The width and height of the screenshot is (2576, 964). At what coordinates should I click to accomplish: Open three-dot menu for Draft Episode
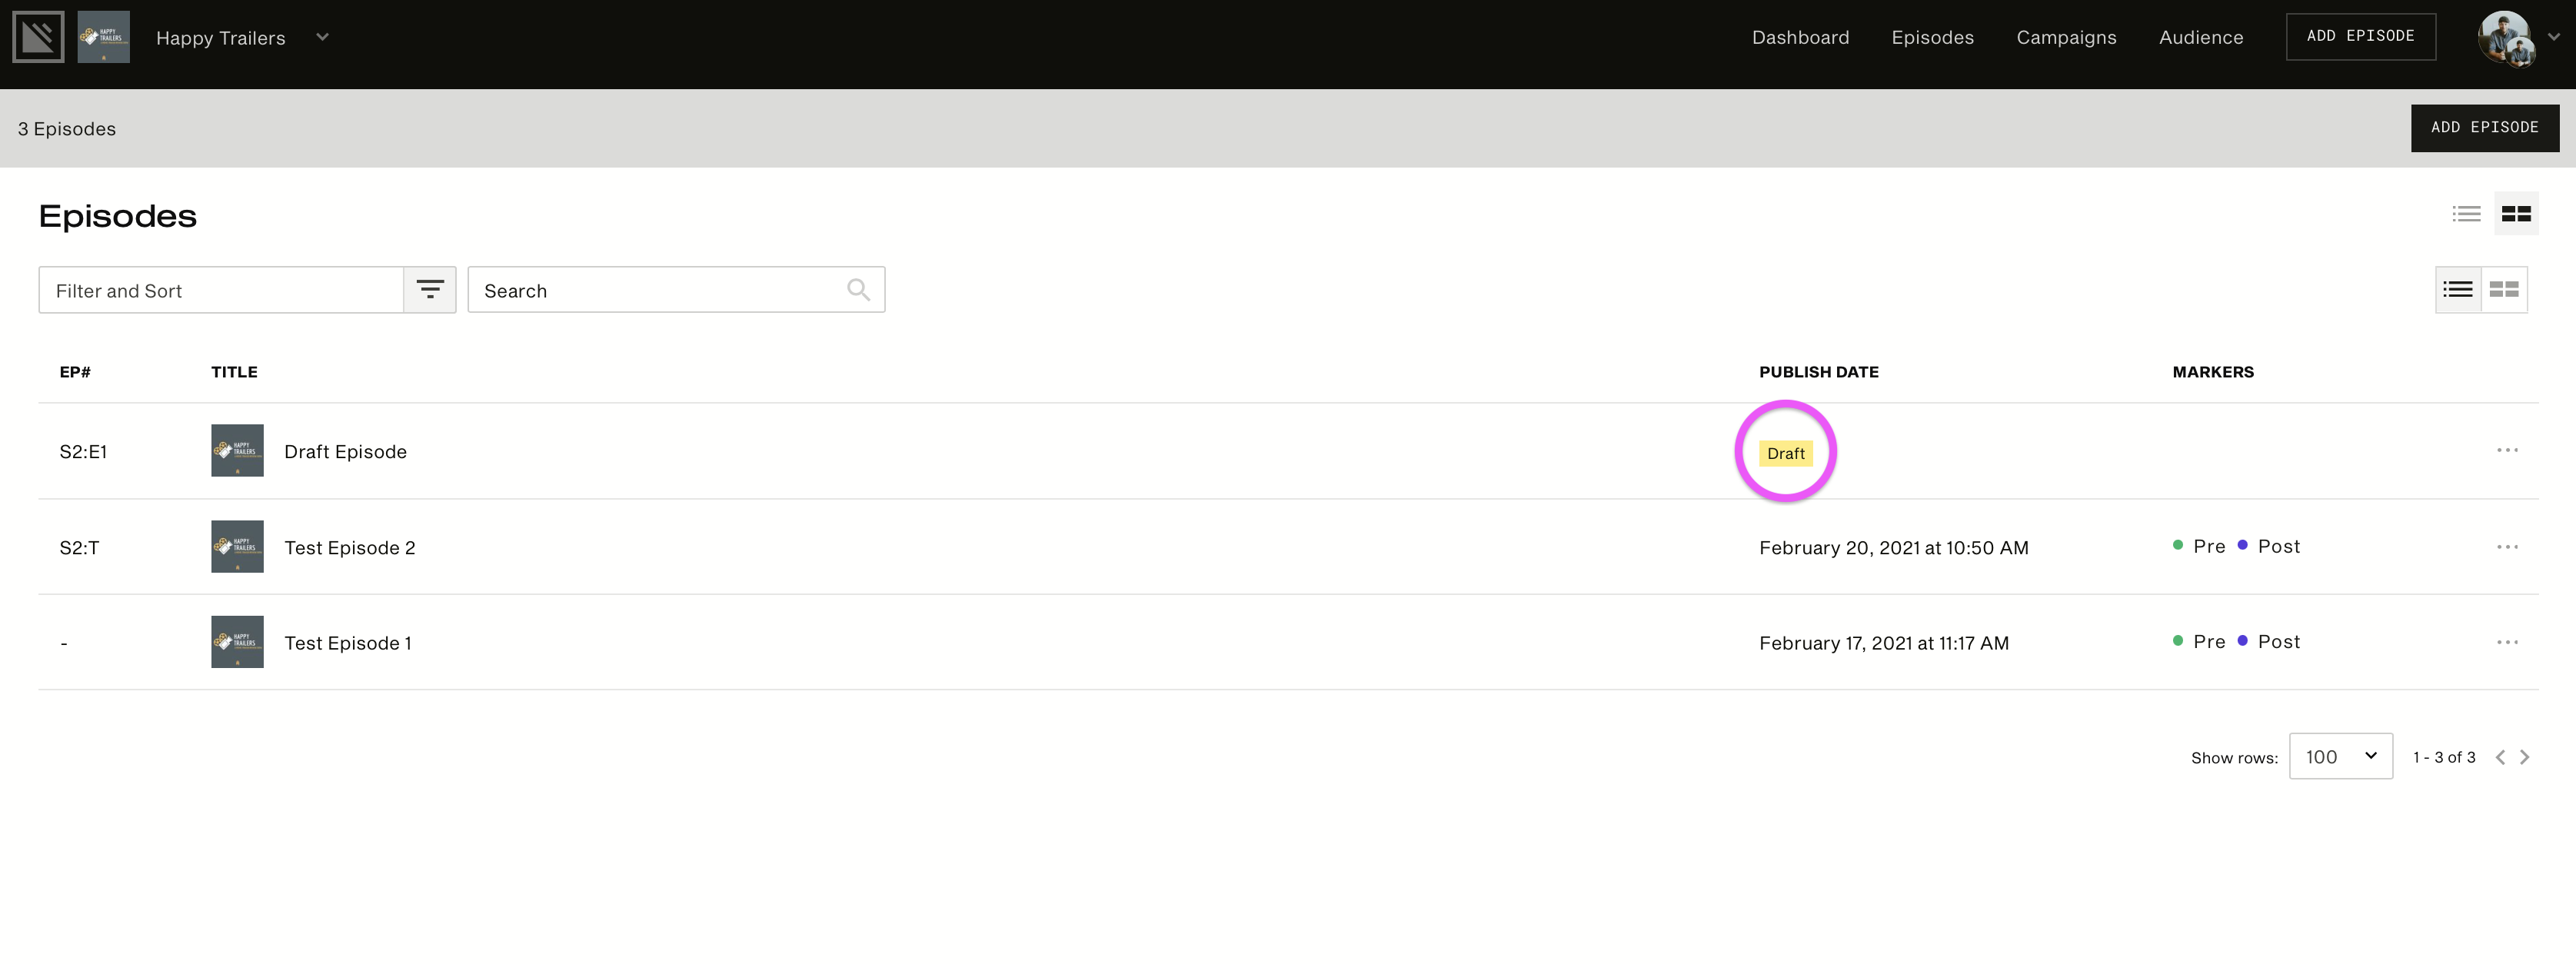click(x=2507, y=450)
